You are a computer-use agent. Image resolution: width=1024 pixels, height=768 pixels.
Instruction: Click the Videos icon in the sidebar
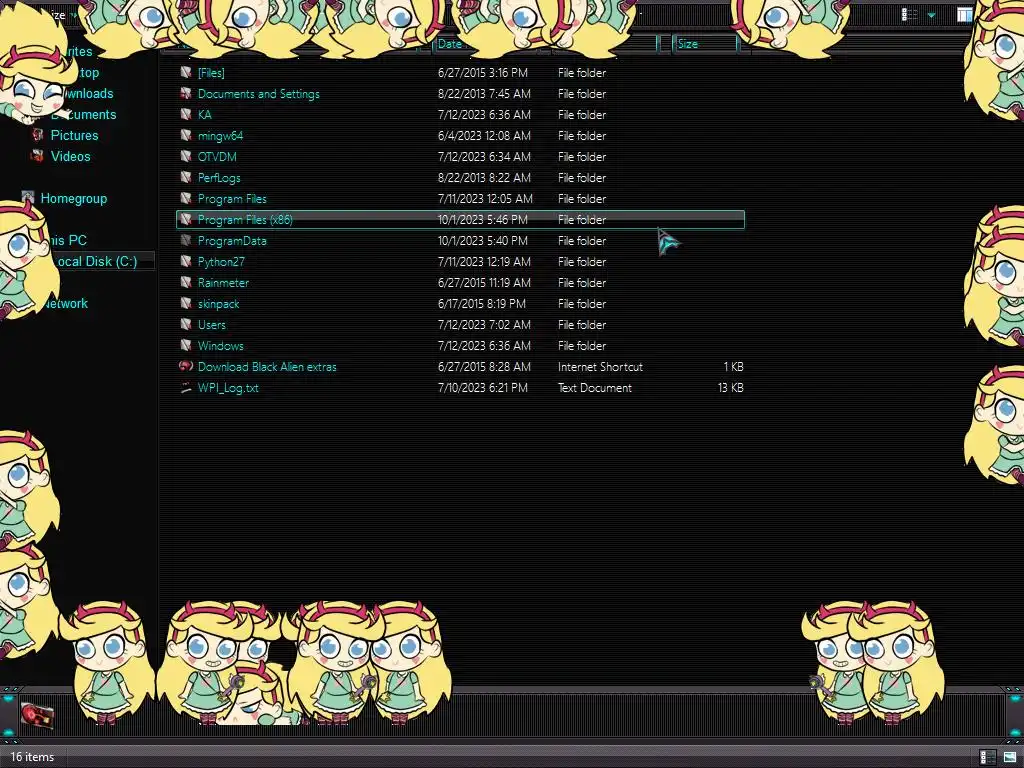(x=38, y=156)
